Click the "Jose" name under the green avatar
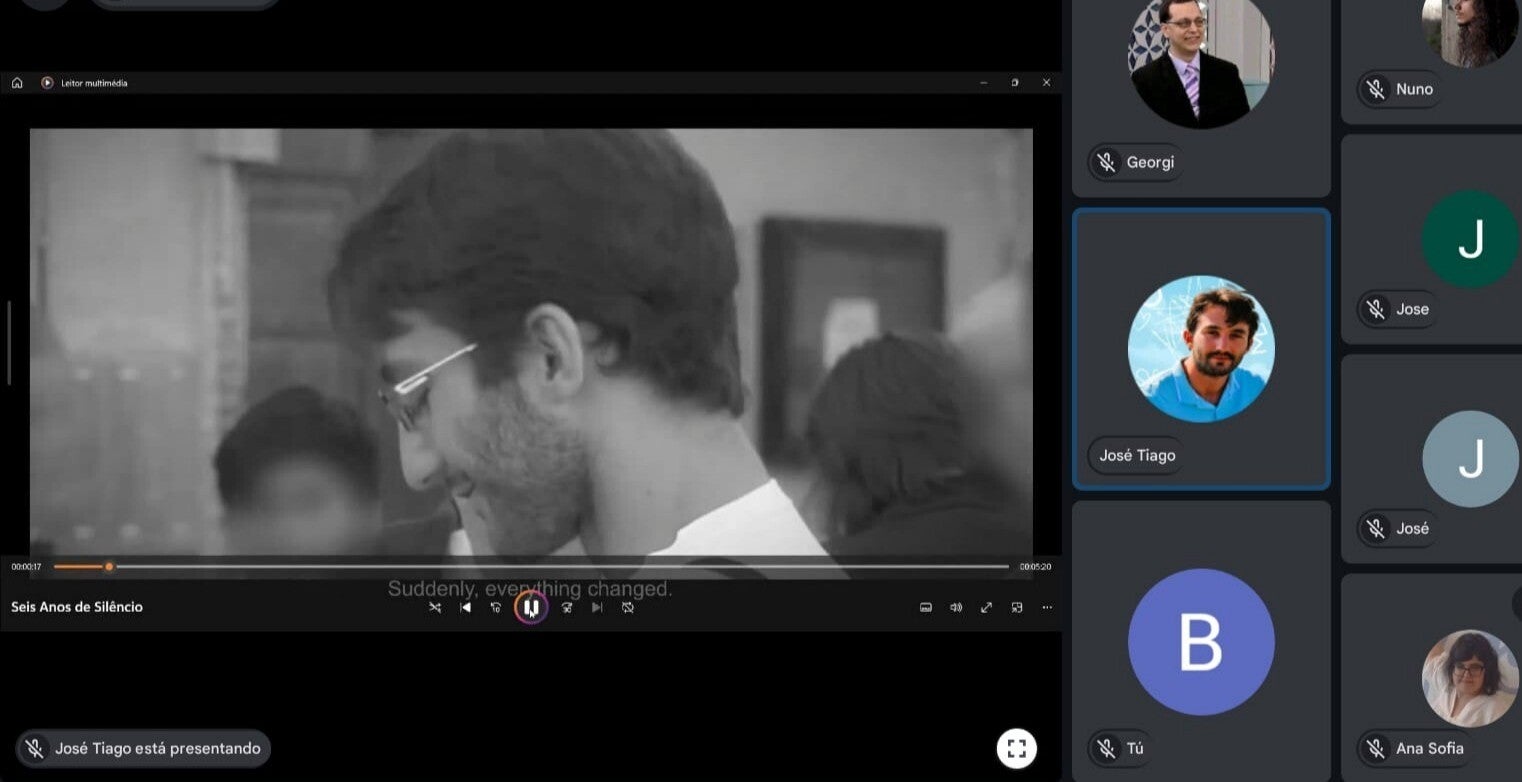The image size is (1522, 782). [1412, 309]
